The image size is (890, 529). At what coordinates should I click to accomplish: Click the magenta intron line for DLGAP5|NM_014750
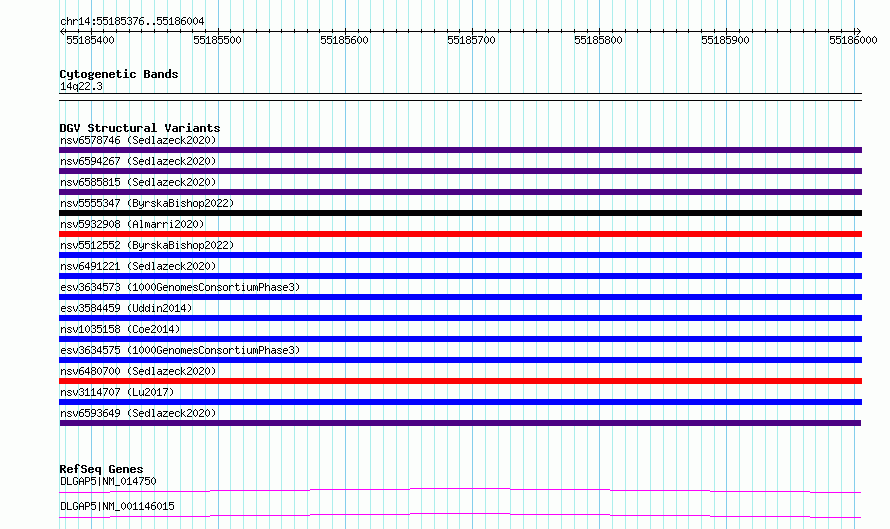(460, 490)
